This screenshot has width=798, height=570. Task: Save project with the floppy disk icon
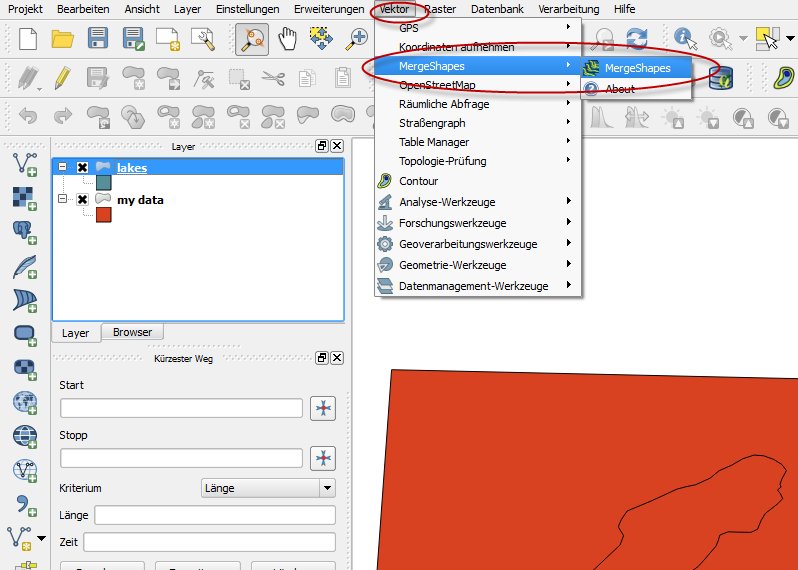pos(98,39)
